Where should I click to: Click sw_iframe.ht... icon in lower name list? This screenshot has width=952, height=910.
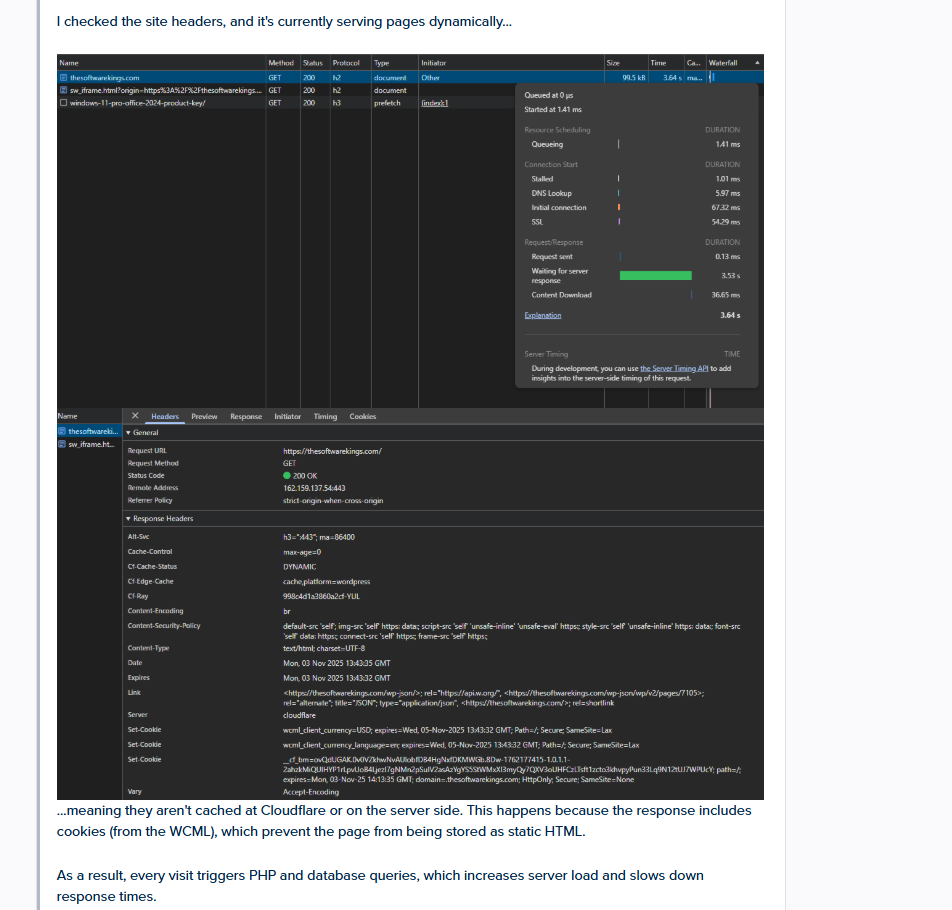coord(62,444)
